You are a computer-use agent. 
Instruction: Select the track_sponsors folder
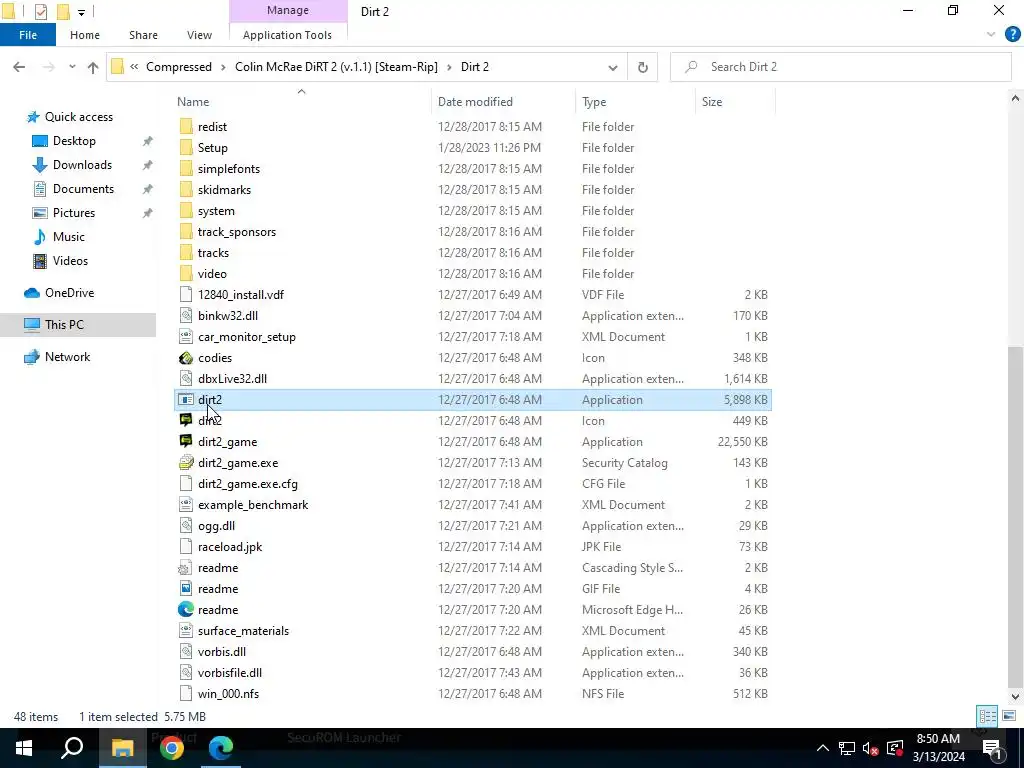coord(237,232)
